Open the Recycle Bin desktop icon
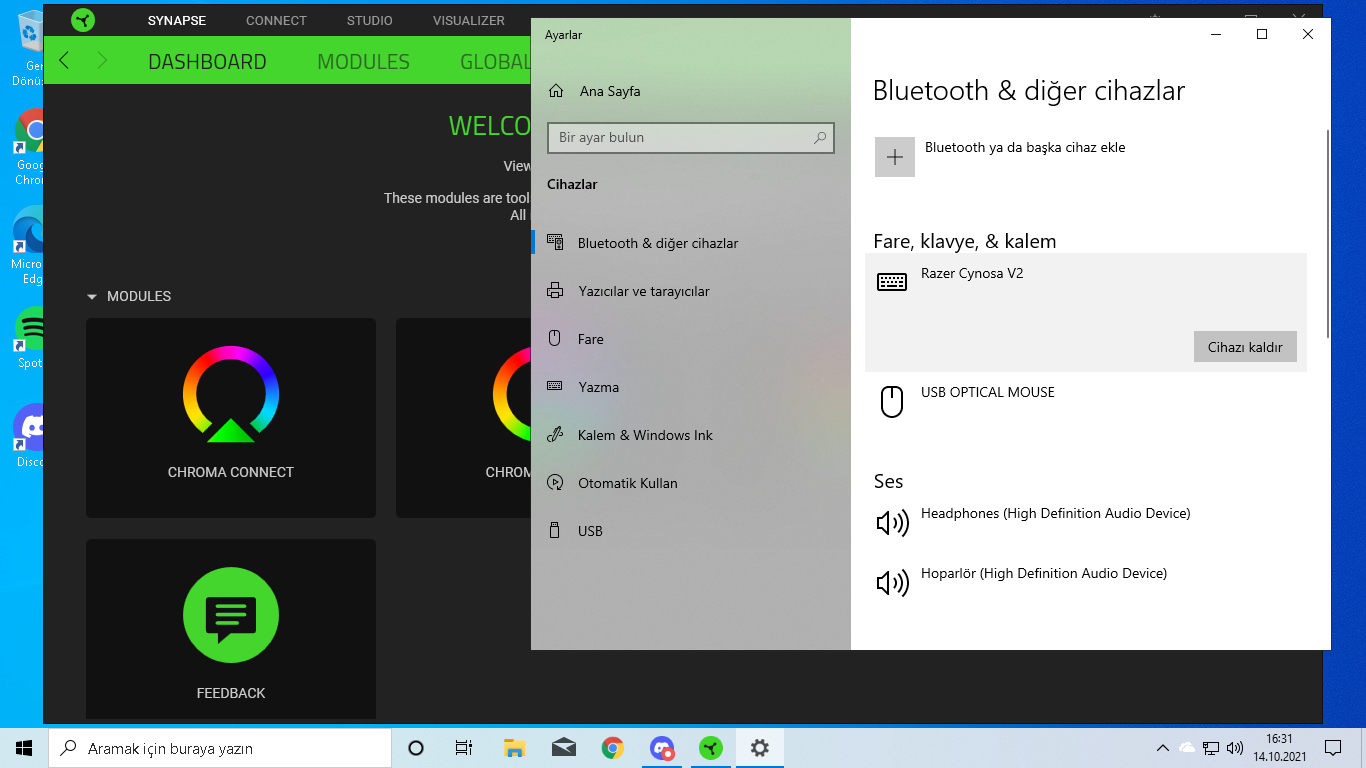 point(29,48)
